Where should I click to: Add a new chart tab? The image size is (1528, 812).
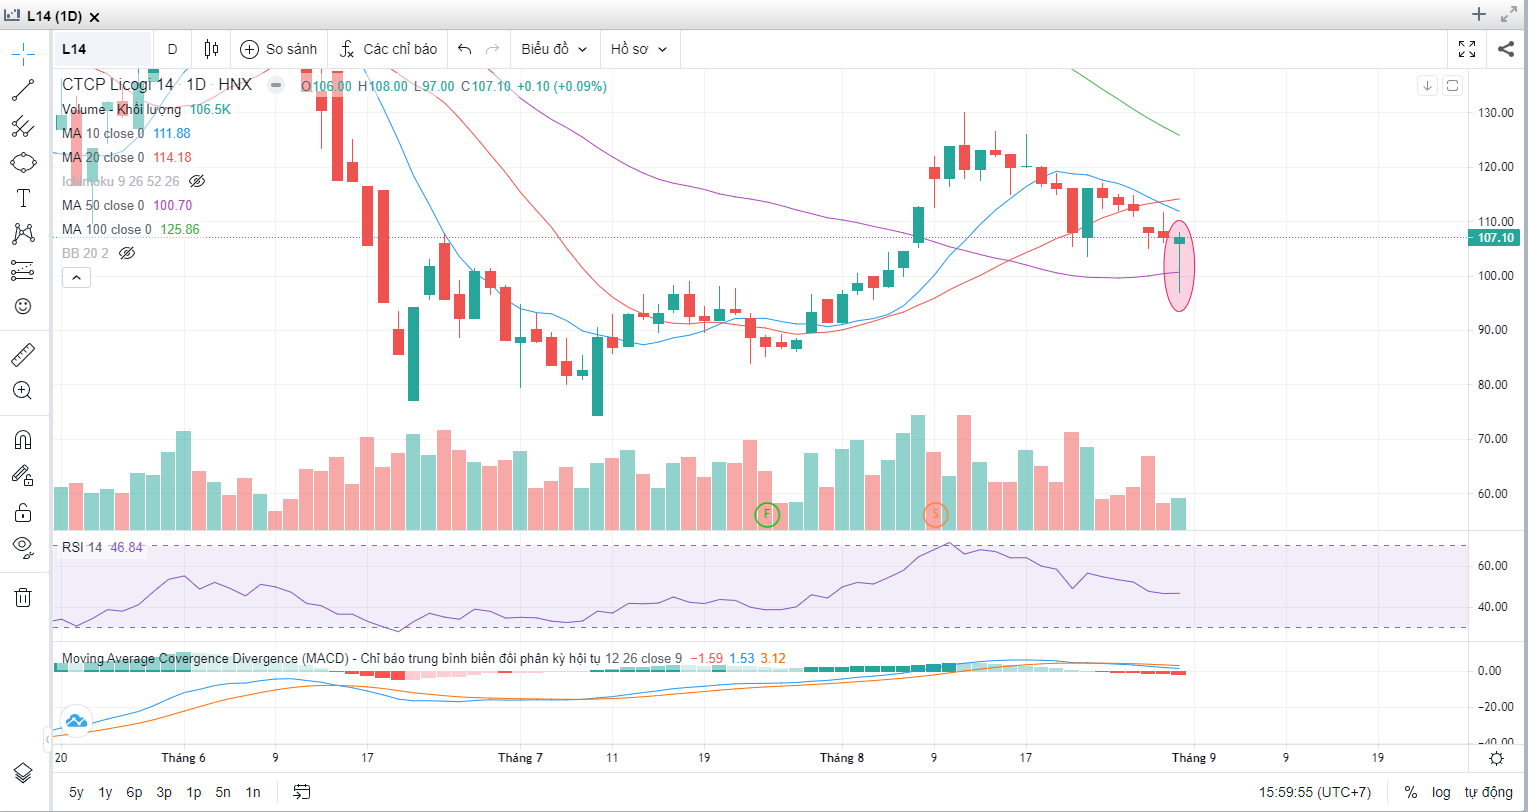pyautogui.click(x=1479, y=14)
